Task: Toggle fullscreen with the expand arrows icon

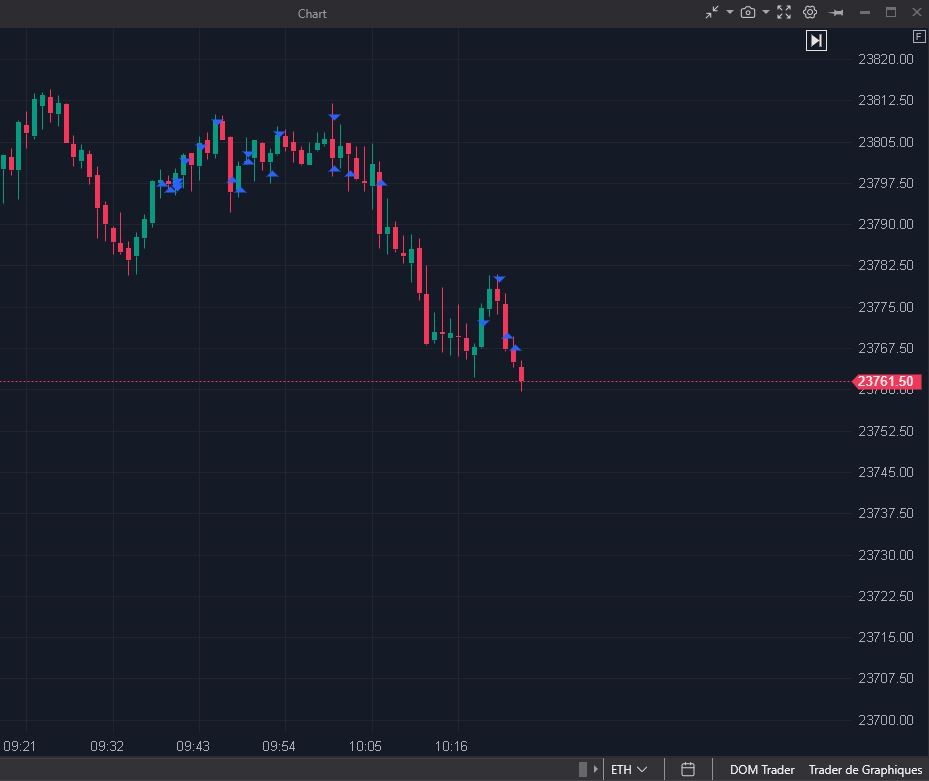Action: (784, 12)
